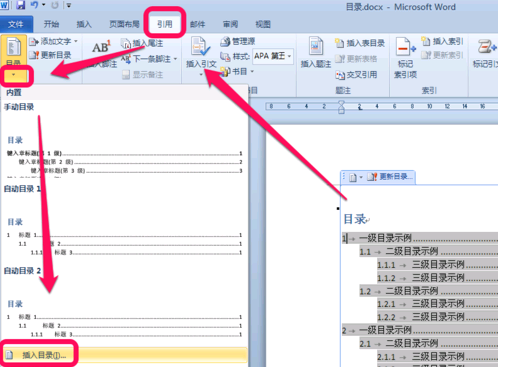The height and width of the screenshot is (367, 509).
Task: Click 插入索引 in the index group
Action: click(x=443, y=41)
